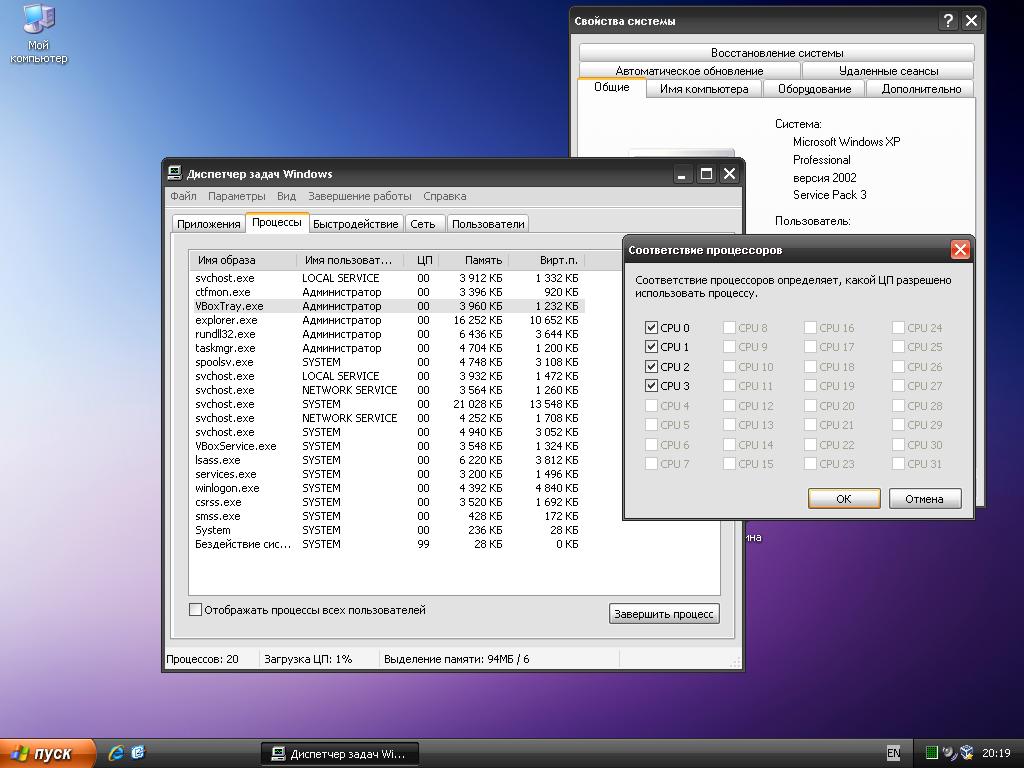
Task: Enable show processes from all users checkbox
Action: [196, 610]
